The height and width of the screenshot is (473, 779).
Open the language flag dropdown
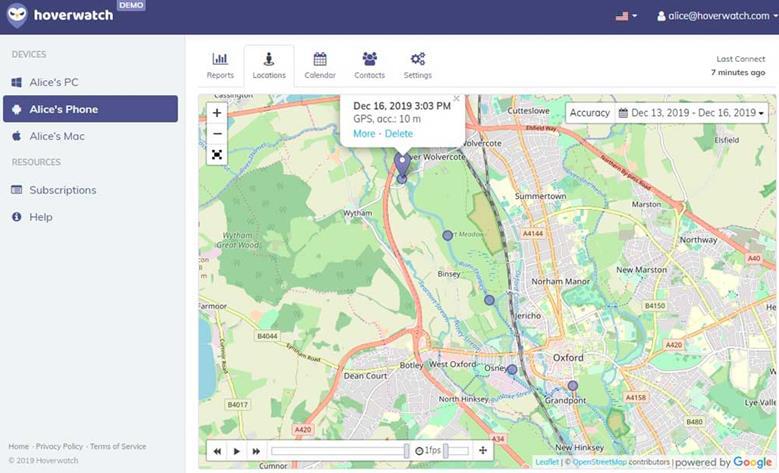pyautogui.click(x=627, y=16)
